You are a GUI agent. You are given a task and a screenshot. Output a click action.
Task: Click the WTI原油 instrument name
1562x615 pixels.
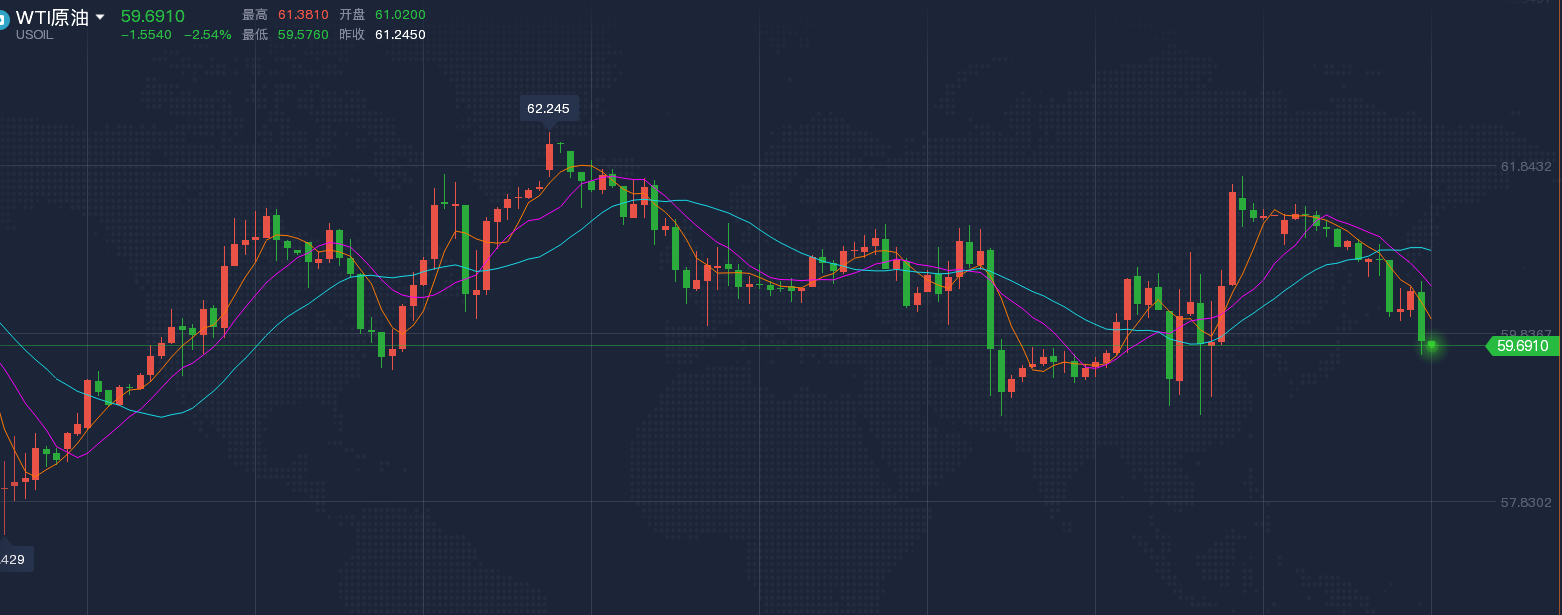coord(52,18)
